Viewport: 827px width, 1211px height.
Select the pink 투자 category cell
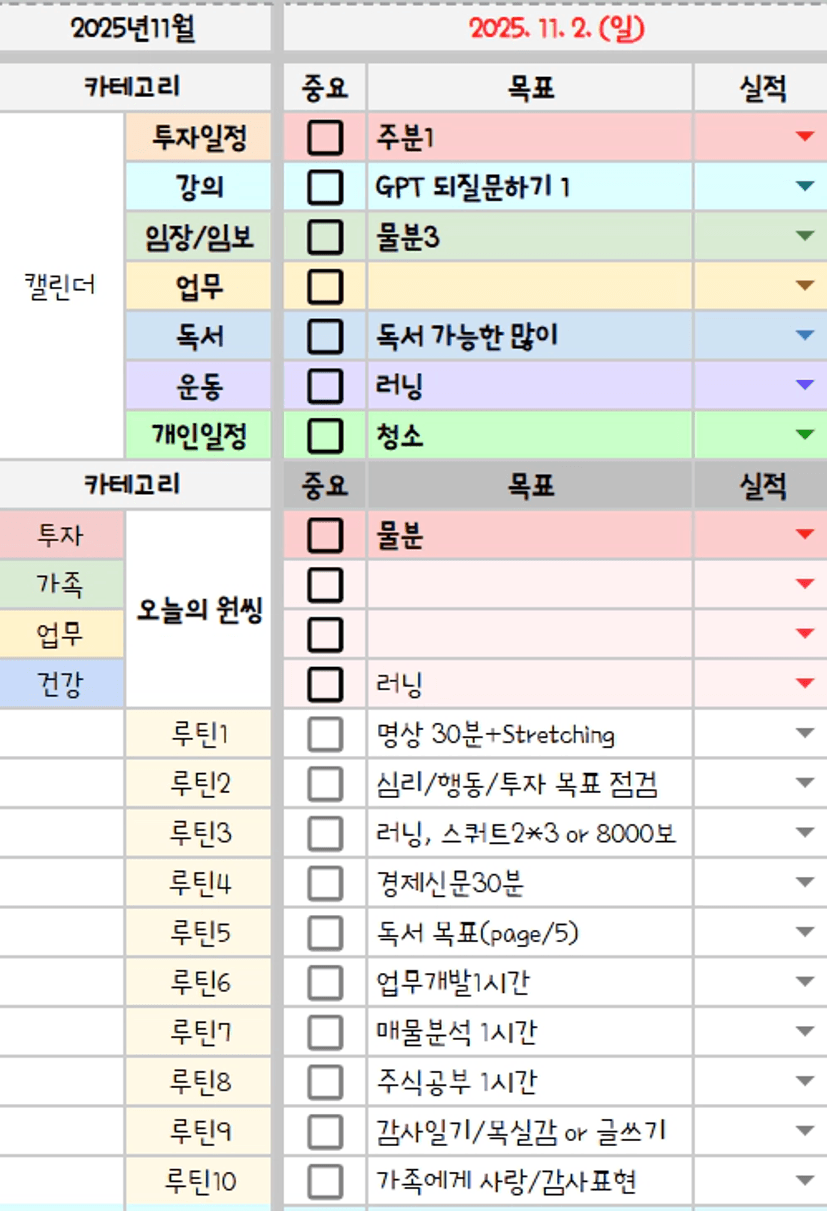(x=62, y=536)
